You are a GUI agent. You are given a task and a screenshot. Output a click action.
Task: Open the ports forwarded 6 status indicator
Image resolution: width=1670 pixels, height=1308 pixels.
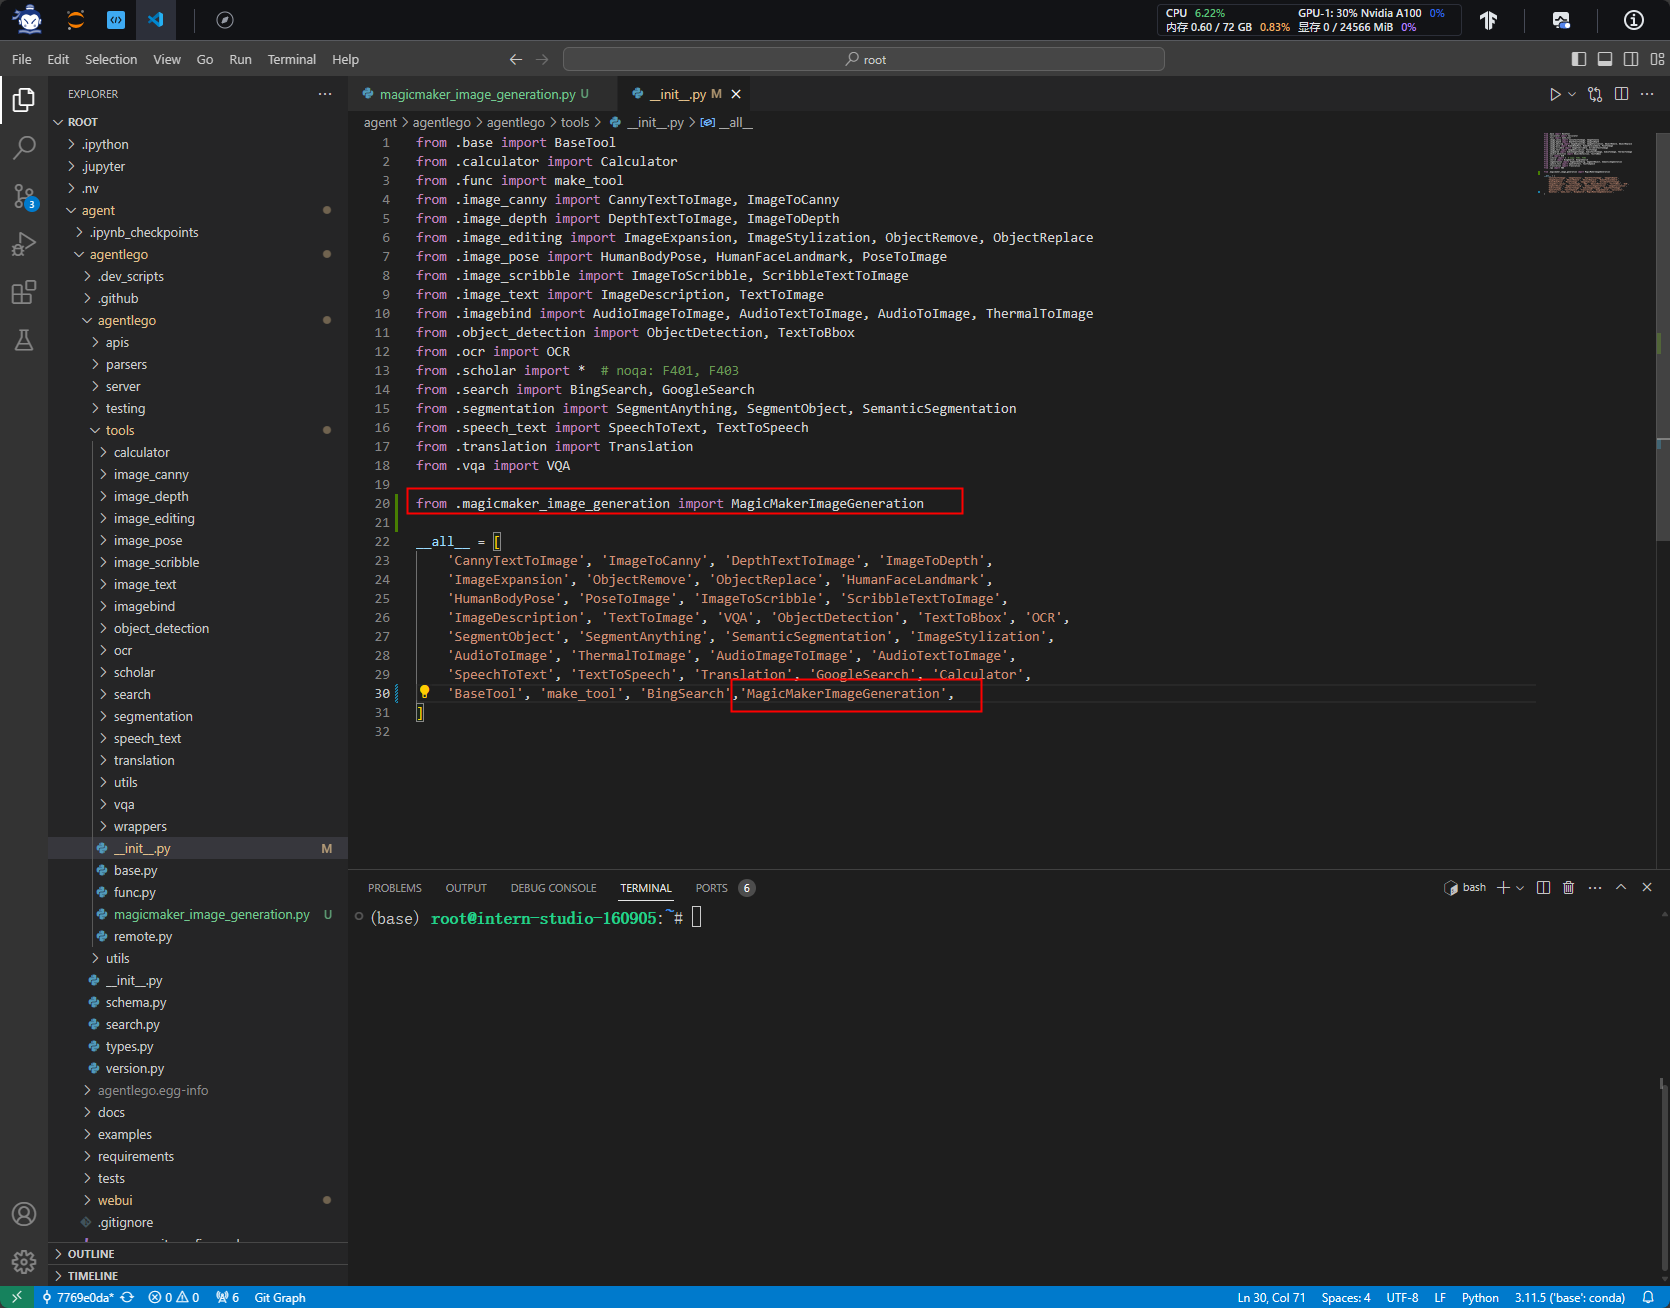(x=227, y=1297)
